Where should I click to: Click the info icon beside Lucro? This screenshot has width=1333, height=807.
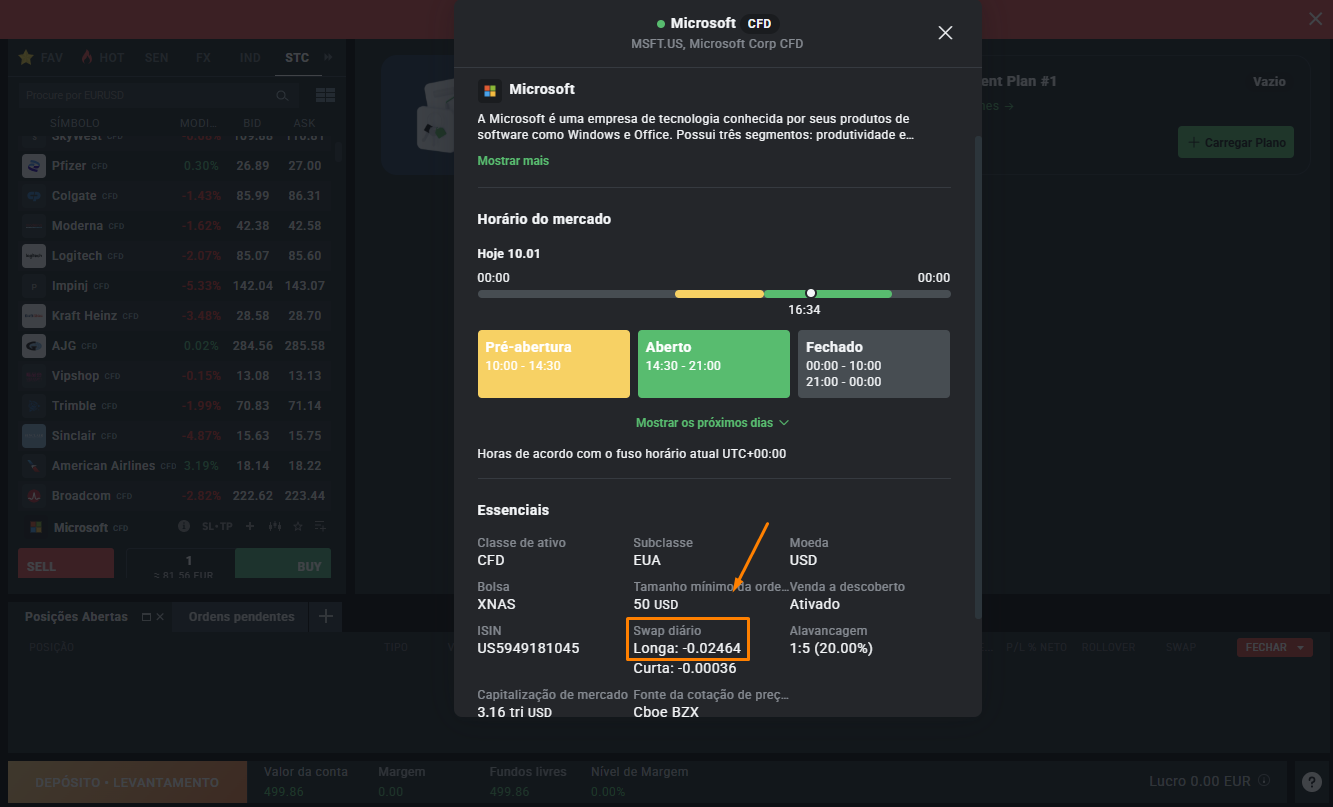tap(1264, 781)
